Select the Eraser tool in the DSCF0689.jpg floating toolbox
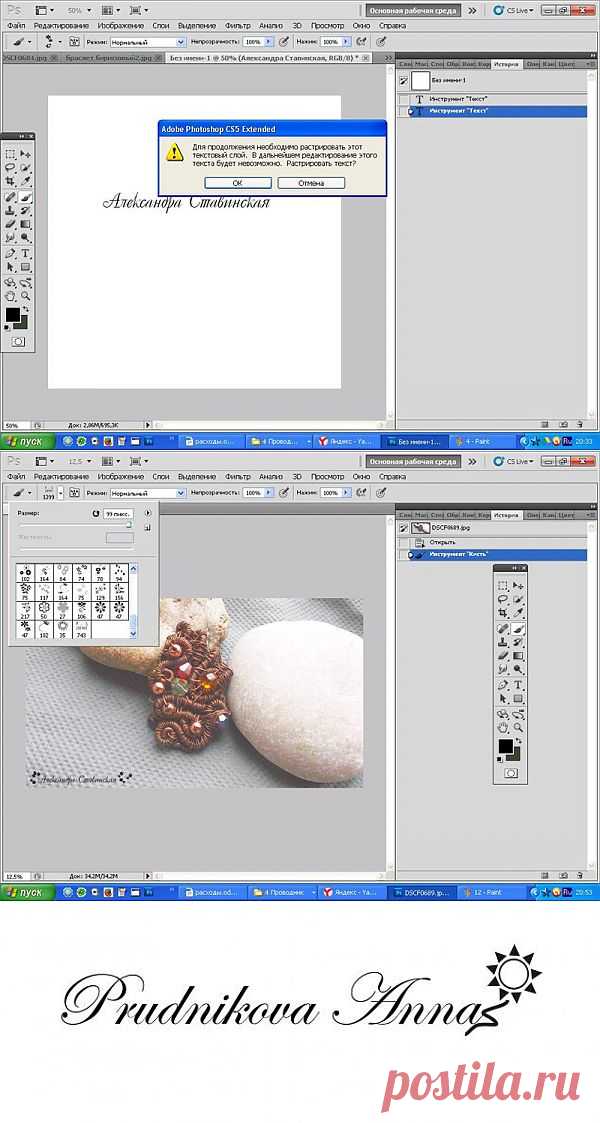The height and width of the screenshot is (1123, 600). coord(503,656)
